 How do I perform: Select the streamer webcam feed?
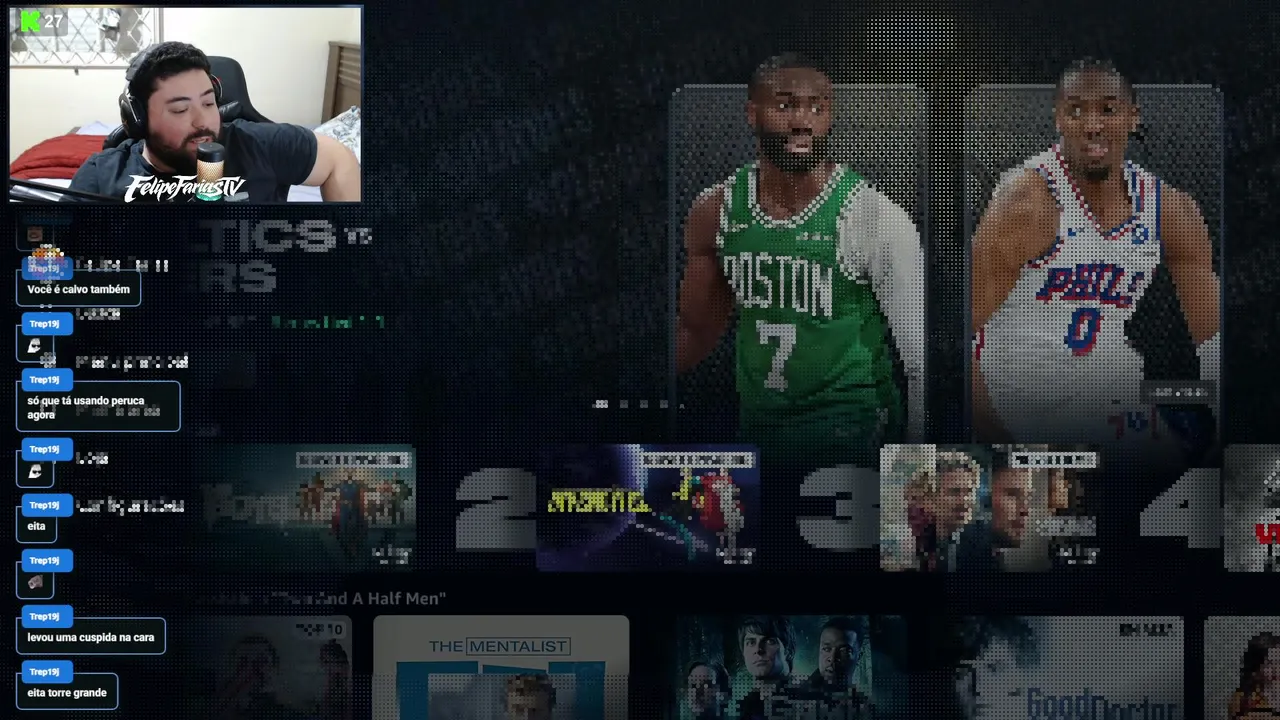point(186,104)
